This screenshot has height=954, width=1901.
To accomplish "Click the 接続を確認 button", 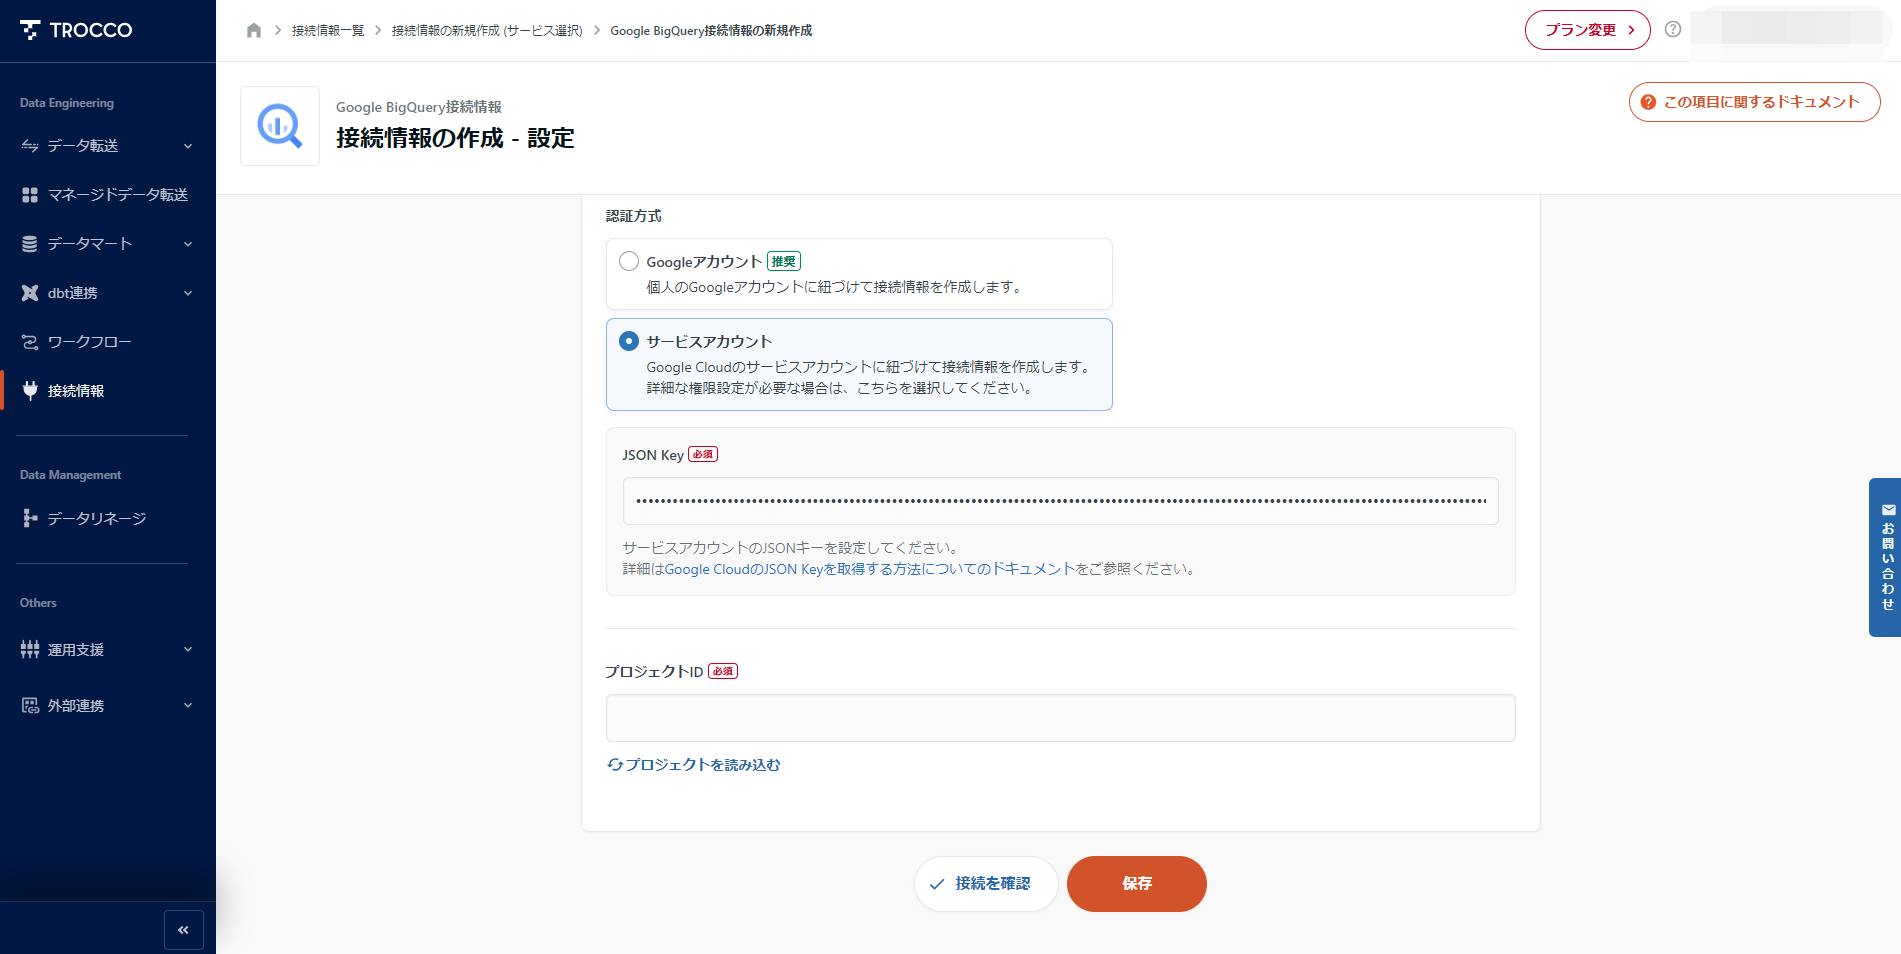I will (x=986, y=884).
